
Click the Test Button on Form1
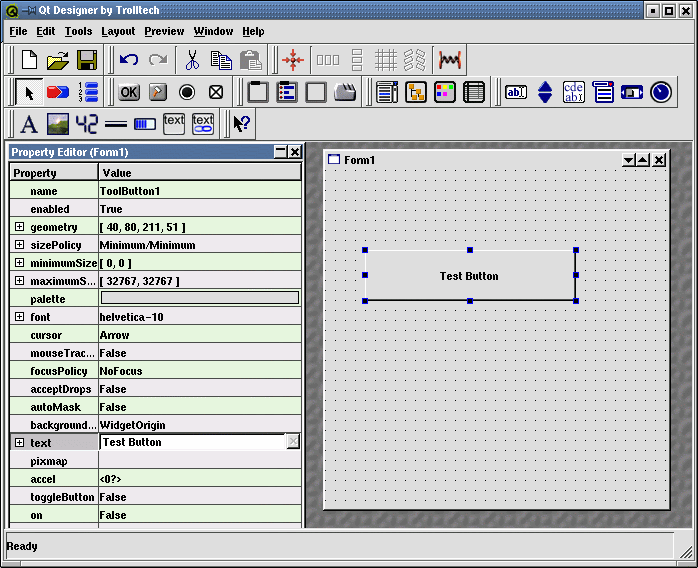[x=470, y=276]
